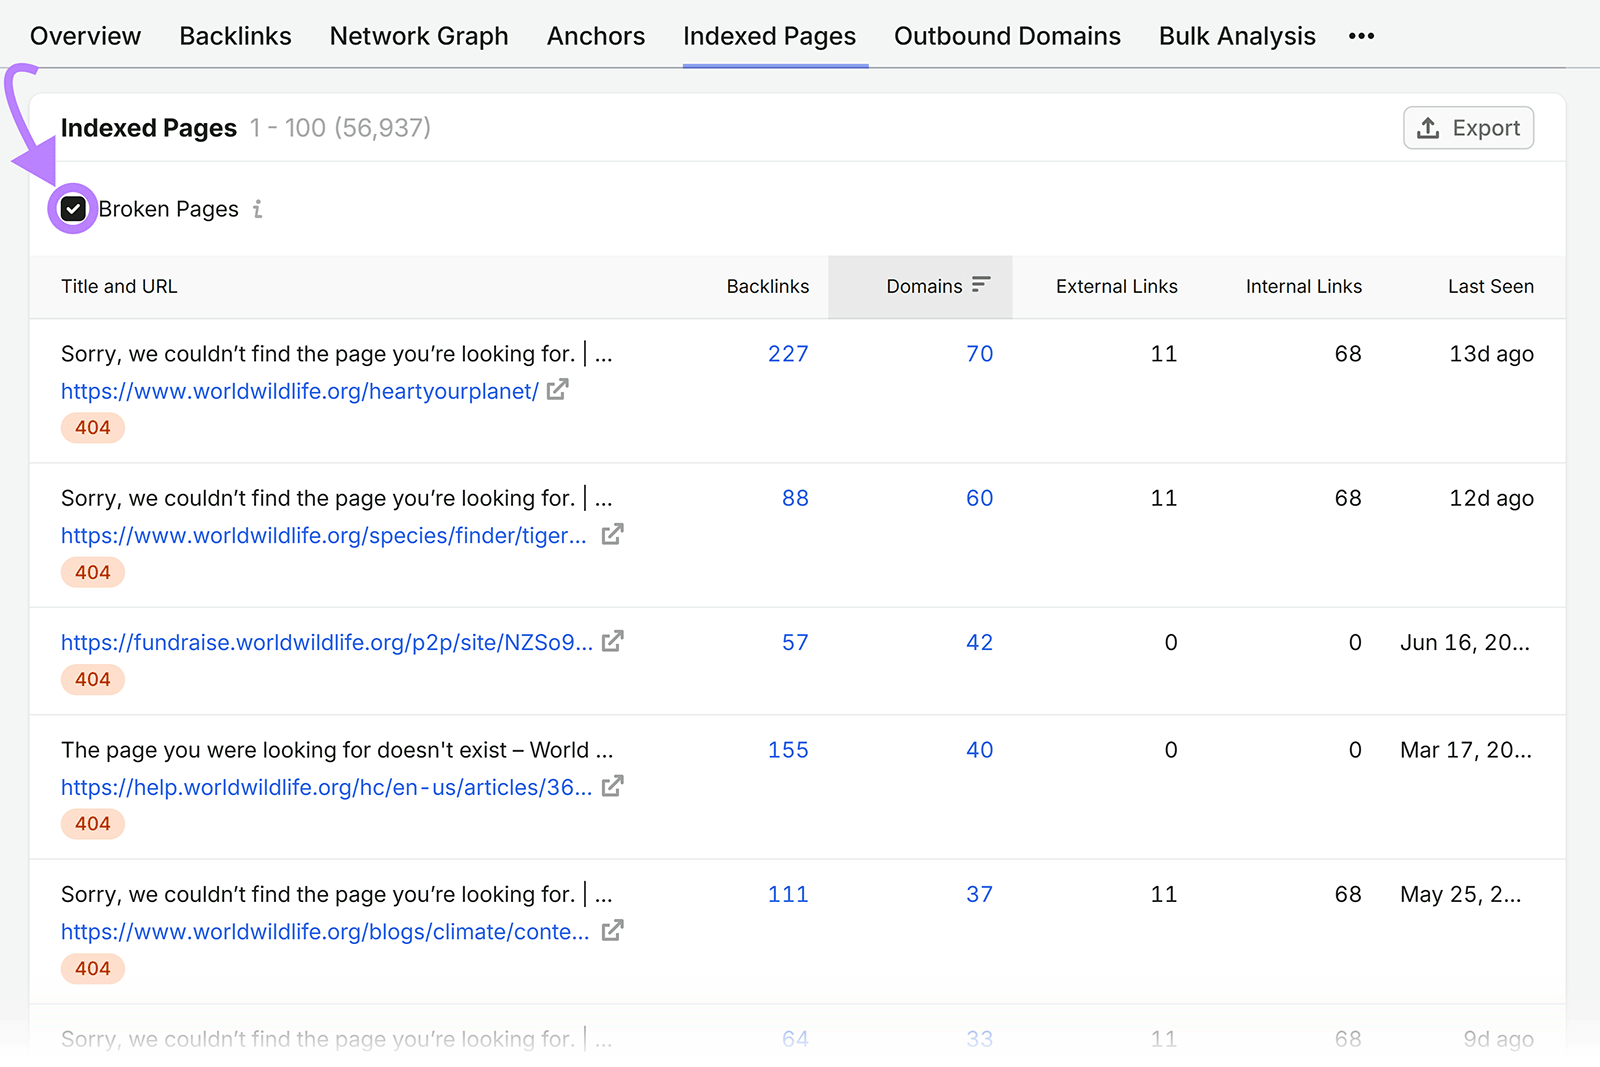Screen dimensions: 1600x1067
Task: Uncheck the Broken Pages checkbox
Action: (73, 209)
